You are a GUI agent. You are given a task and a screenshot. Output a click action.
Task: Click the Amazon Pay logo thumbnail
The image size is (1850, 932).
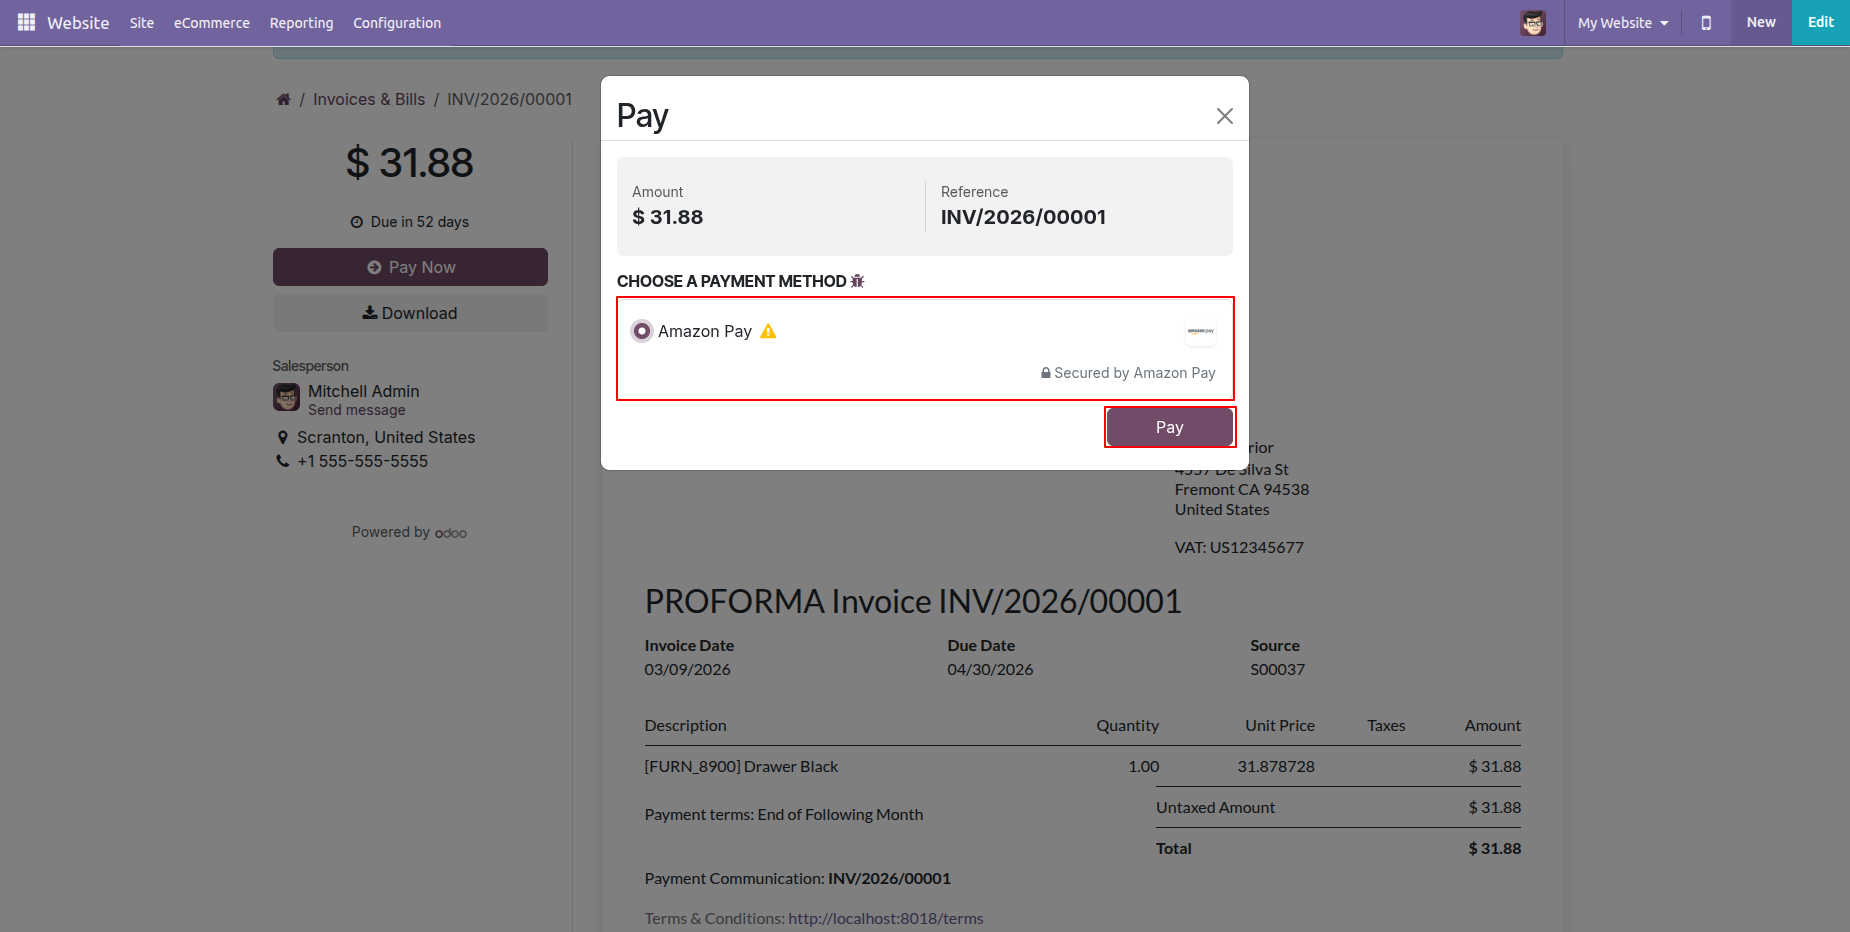(x=1200, y=331)
